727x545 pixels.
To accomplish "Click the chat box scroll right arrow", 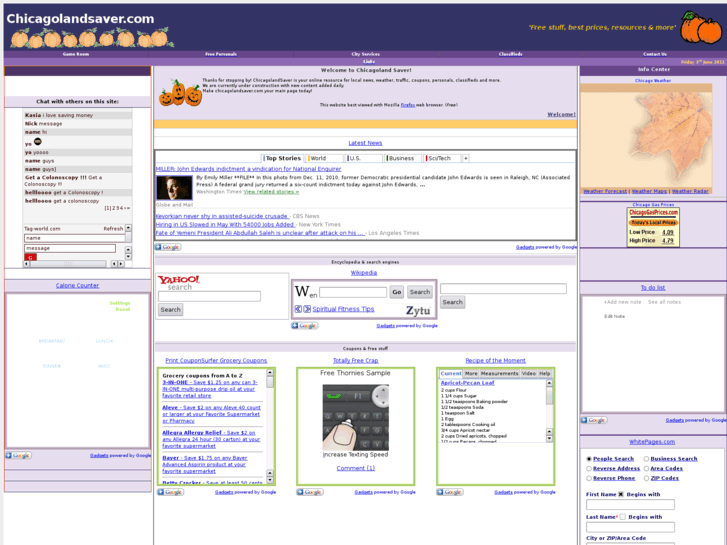I will coord(121,263).
